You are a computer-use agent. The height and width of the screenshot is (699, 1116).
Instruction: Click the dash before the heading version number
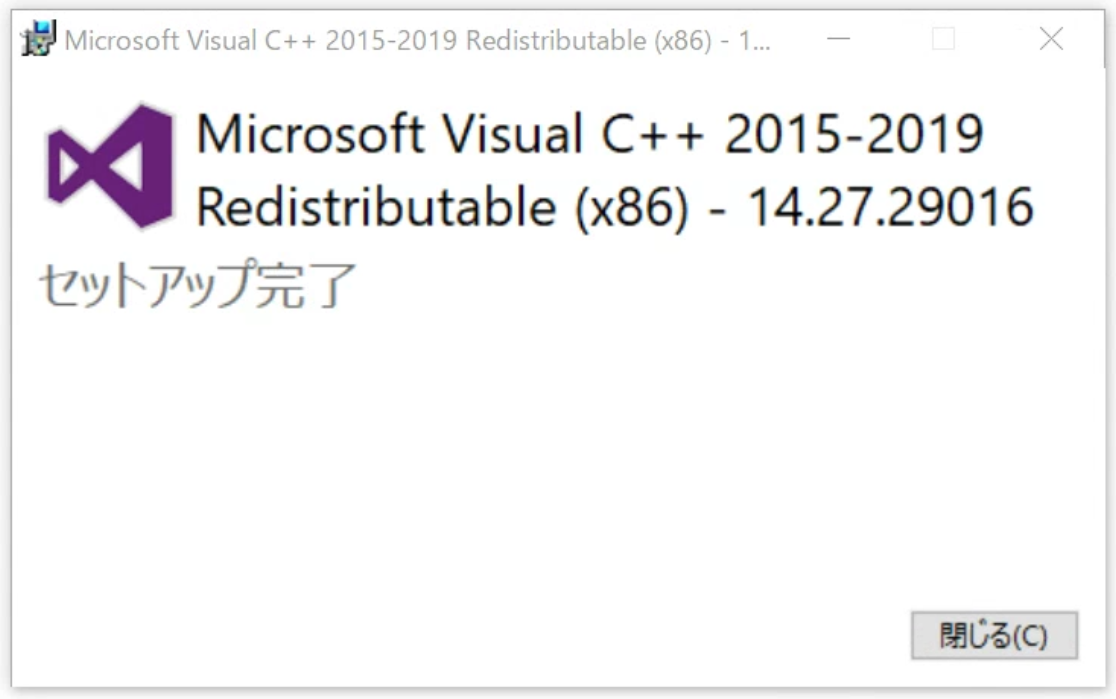point(718,210)
